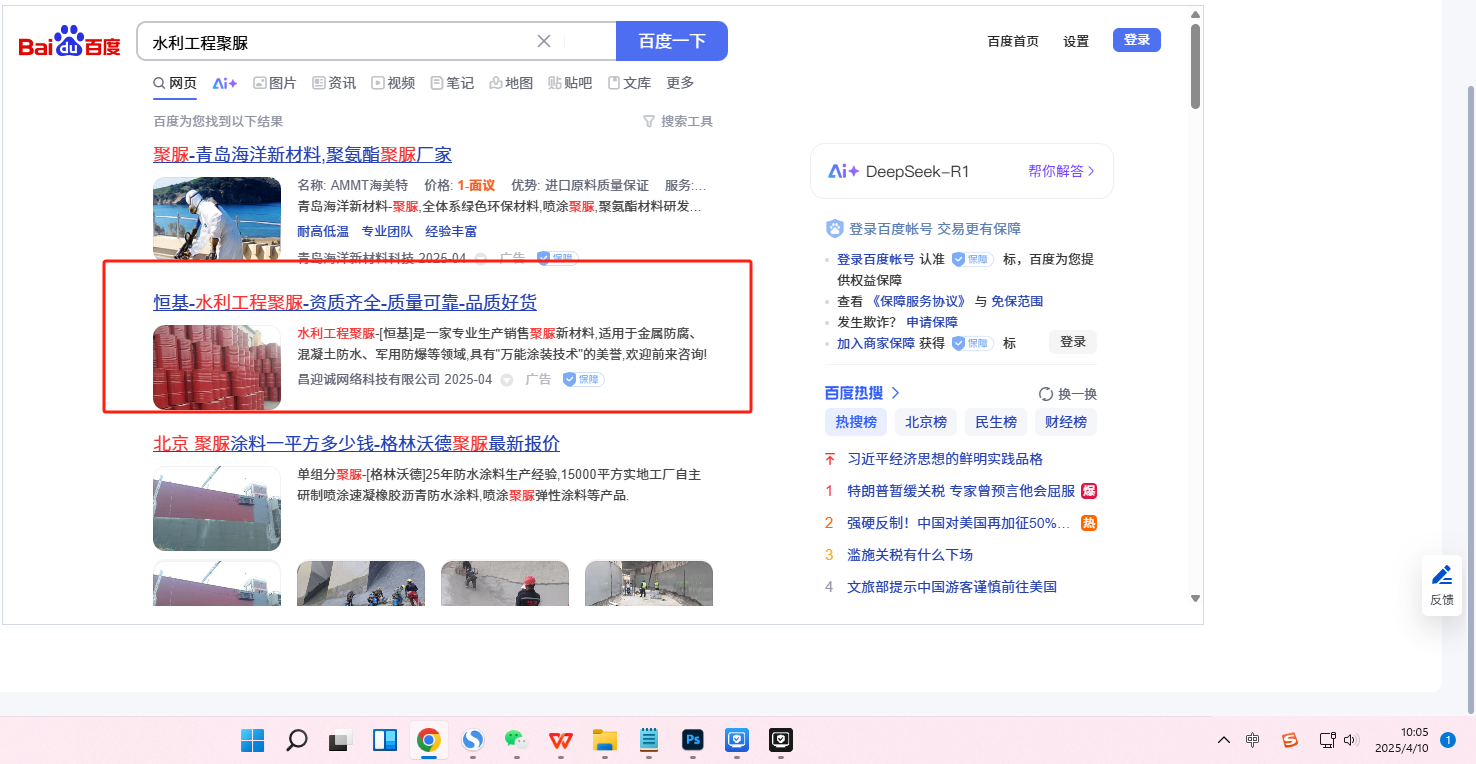Switch to the 图片 tab

[x=274, y=83]
